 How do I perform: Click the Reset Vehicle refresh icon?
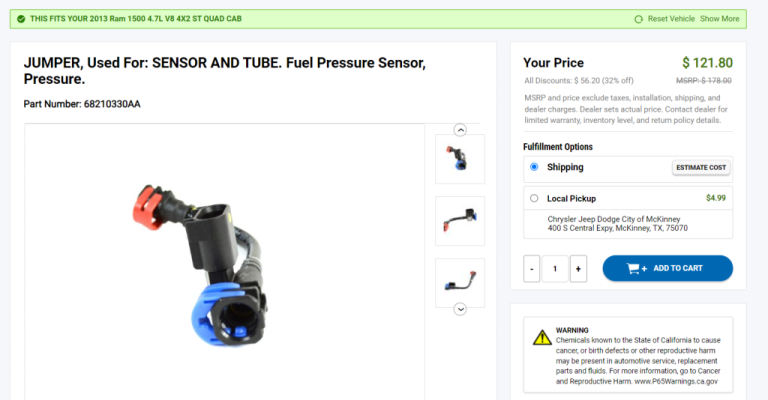coord(638,19)
